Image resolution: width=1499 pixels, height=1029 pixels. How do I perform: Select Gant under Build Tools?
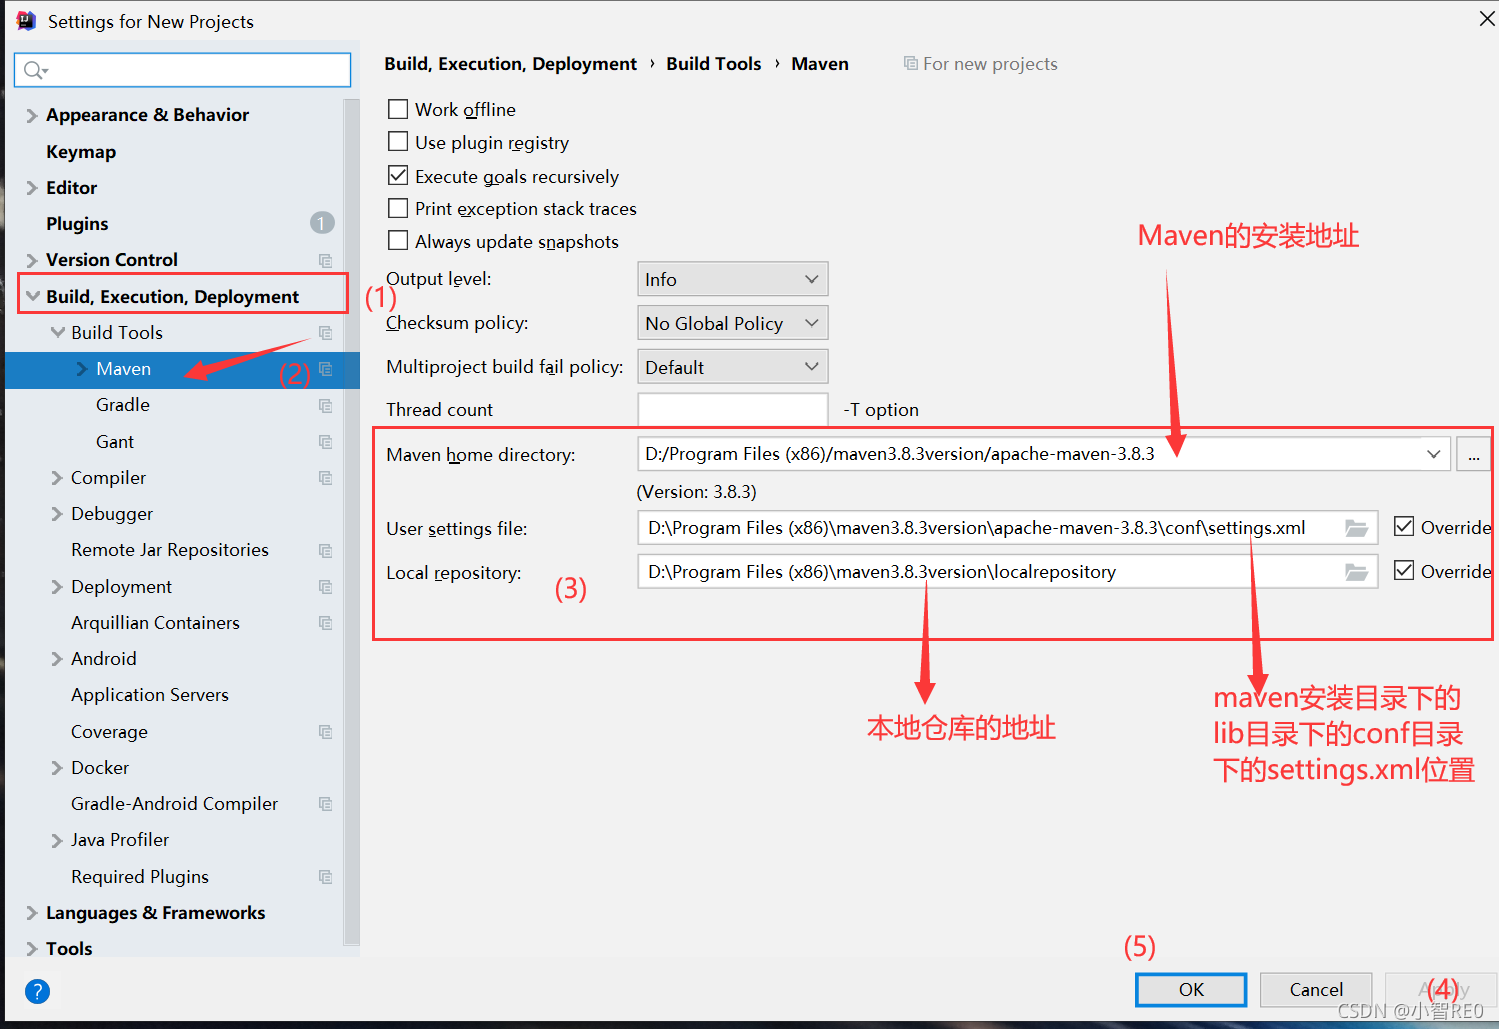tap(115, 441)
